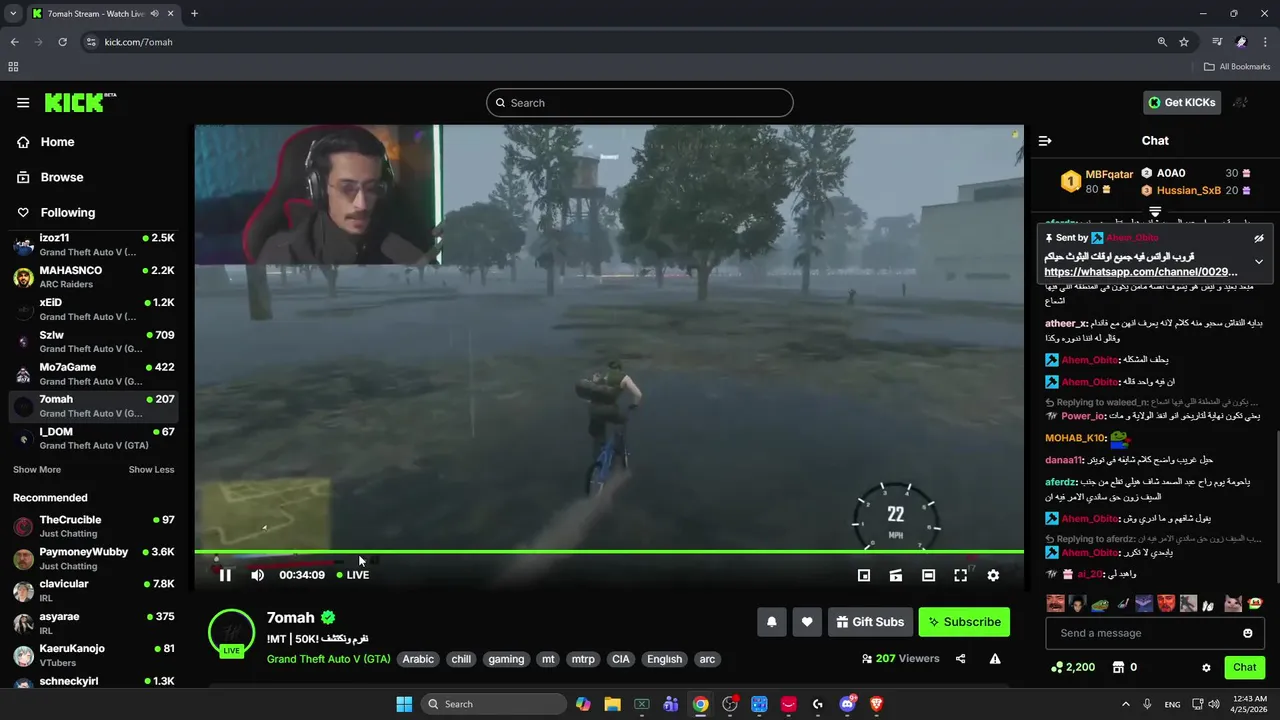This screenshot has width=1280, height=720.
Task: Click the KICK logo
Action: pos(80,102)
